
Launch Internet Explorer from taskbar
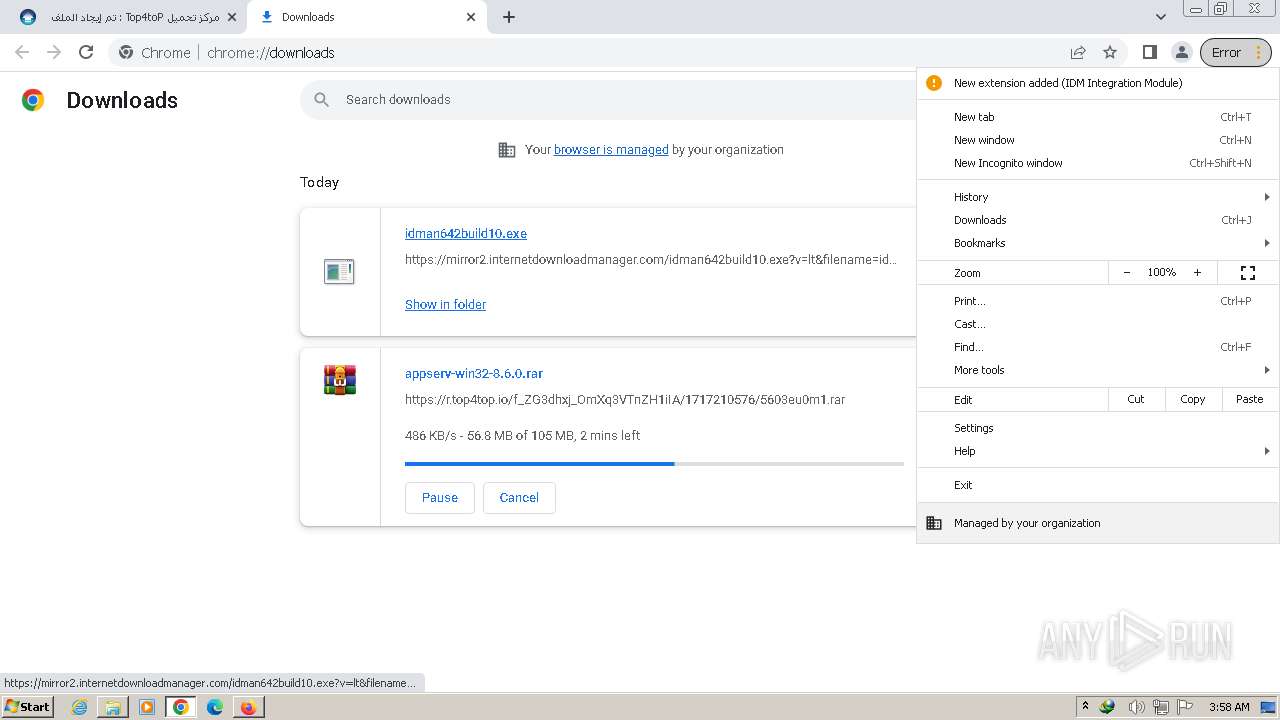(79, 707)
